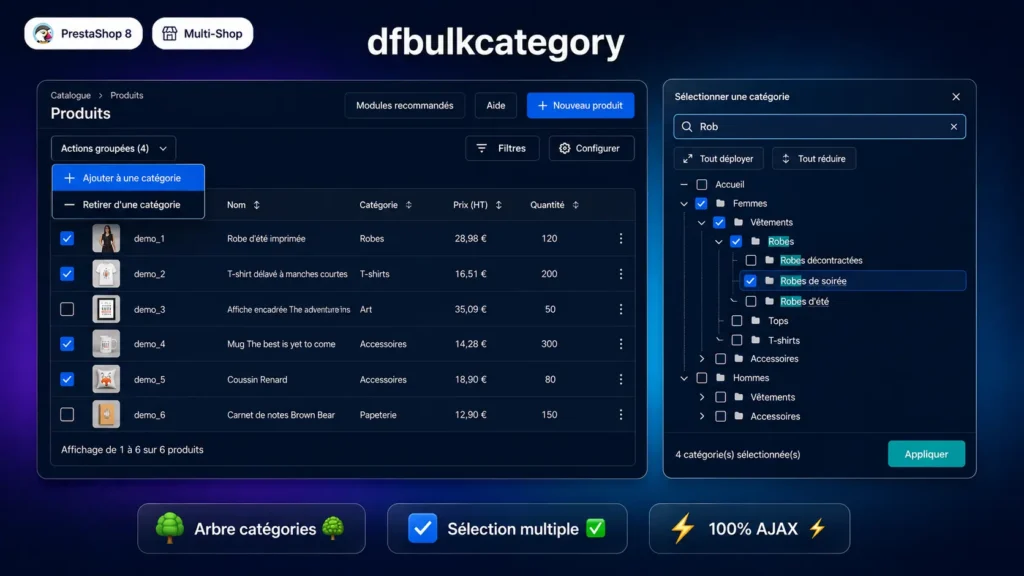Collapse the Femmes tree node
This screenshot has height=576, width=1024.
684,204
